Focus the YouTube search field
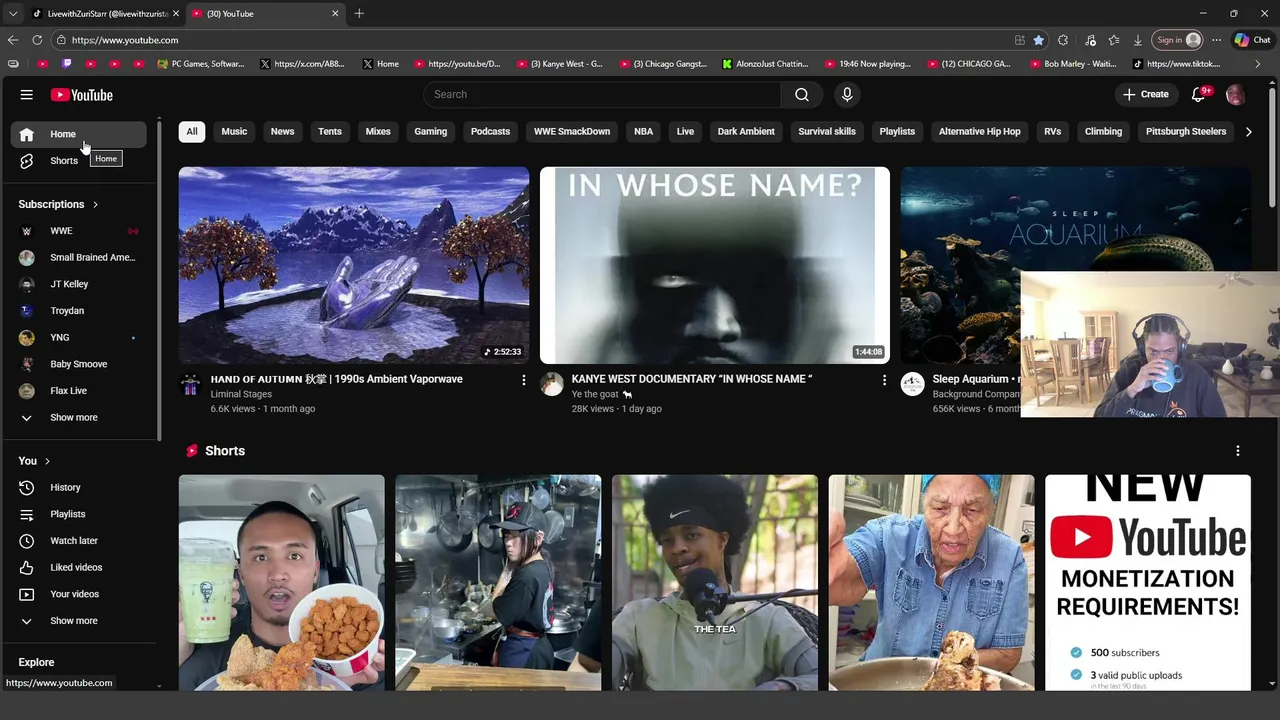The height and width of the screenshot is (720, 1280). click(x=603, y=94)
